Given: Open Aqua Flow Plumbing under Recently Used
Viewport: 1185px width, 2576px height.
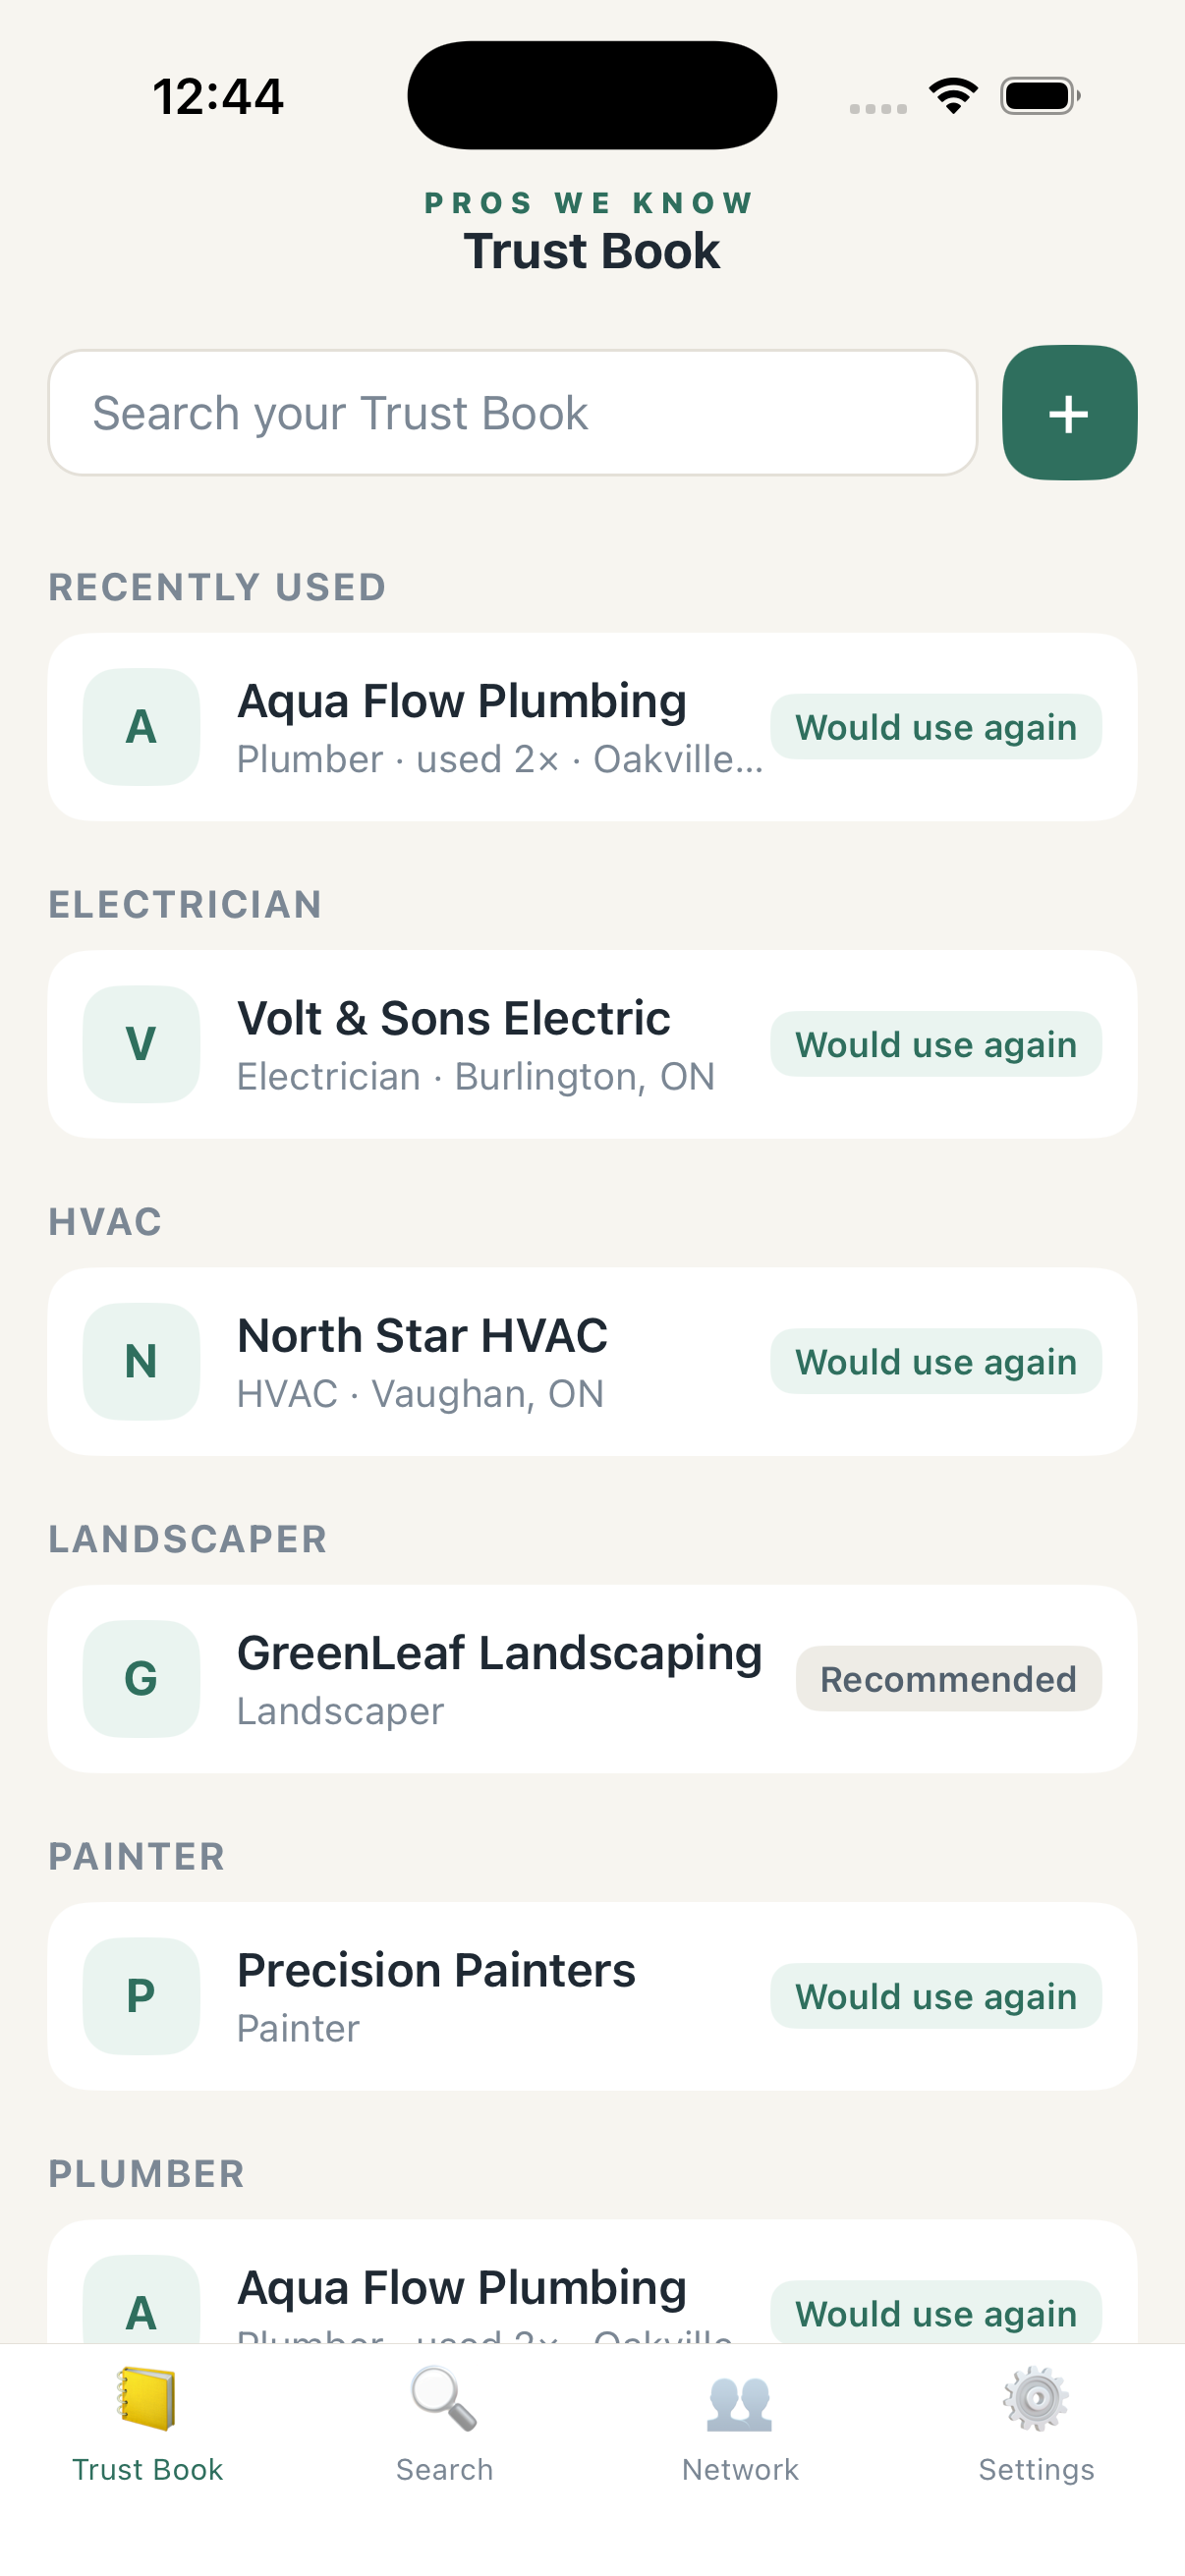Looking at the screenshot, I should [592, 727].
